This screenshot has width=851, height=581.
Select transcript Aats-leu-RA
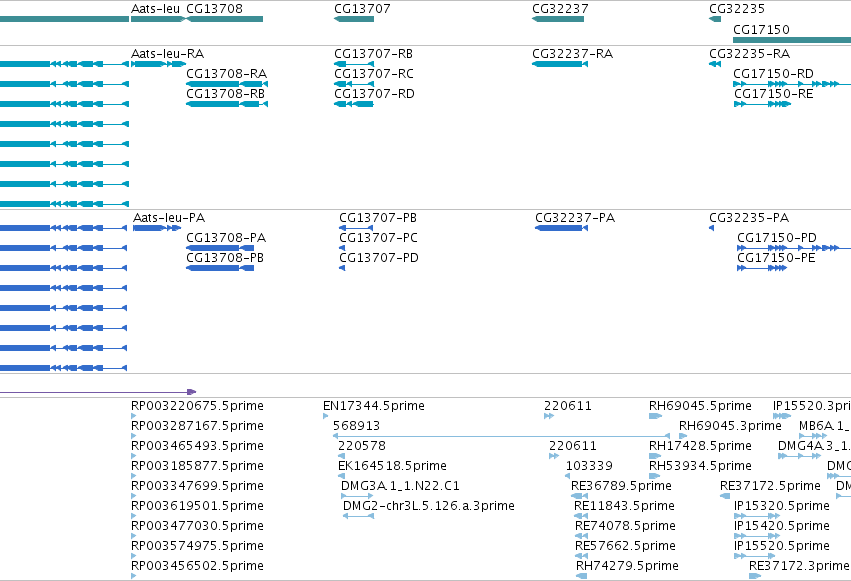point(168,54)
